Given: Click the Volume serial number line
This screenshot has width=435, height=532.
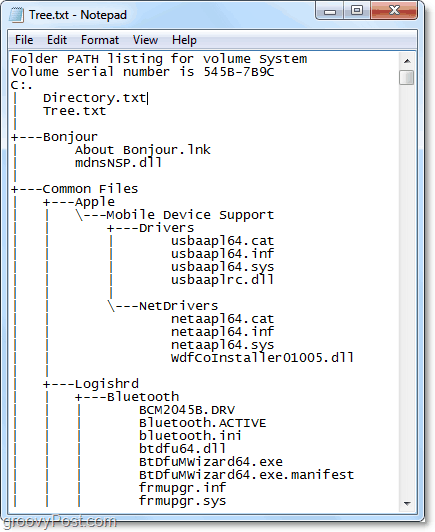Looking at the screenshot, I should 143,72.
